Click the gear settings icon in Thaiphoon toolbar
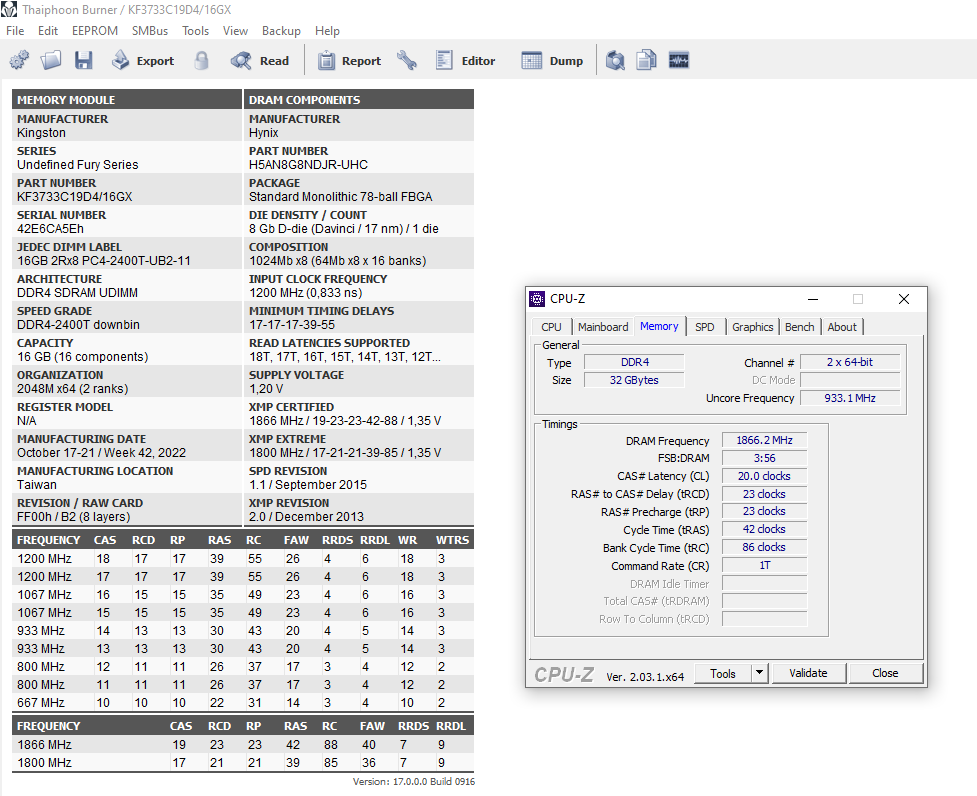 tap(19, 60)
